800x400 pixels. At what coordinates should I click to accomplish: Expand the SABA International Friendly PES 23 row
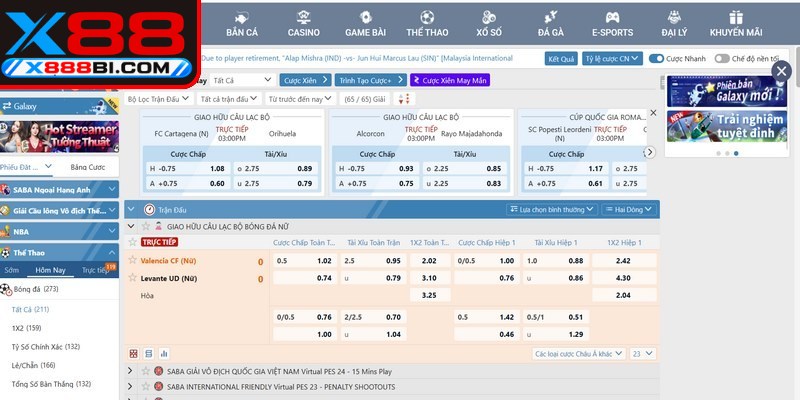(130, 387)
